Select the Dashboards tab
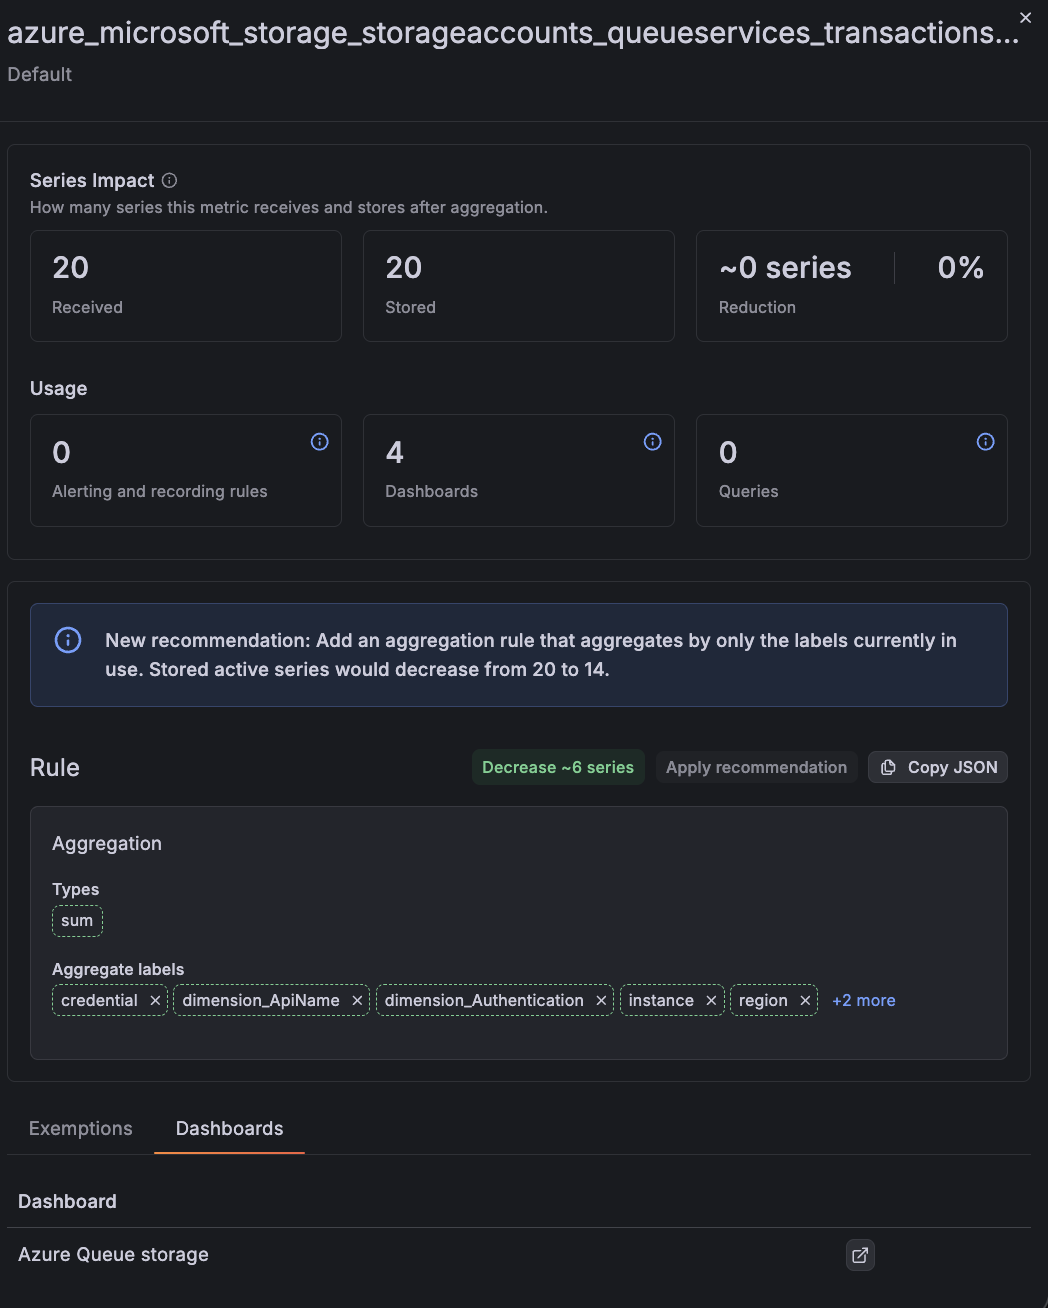The height and width of the screenshot is (1308, 1048). click(x=230, y=1128)
